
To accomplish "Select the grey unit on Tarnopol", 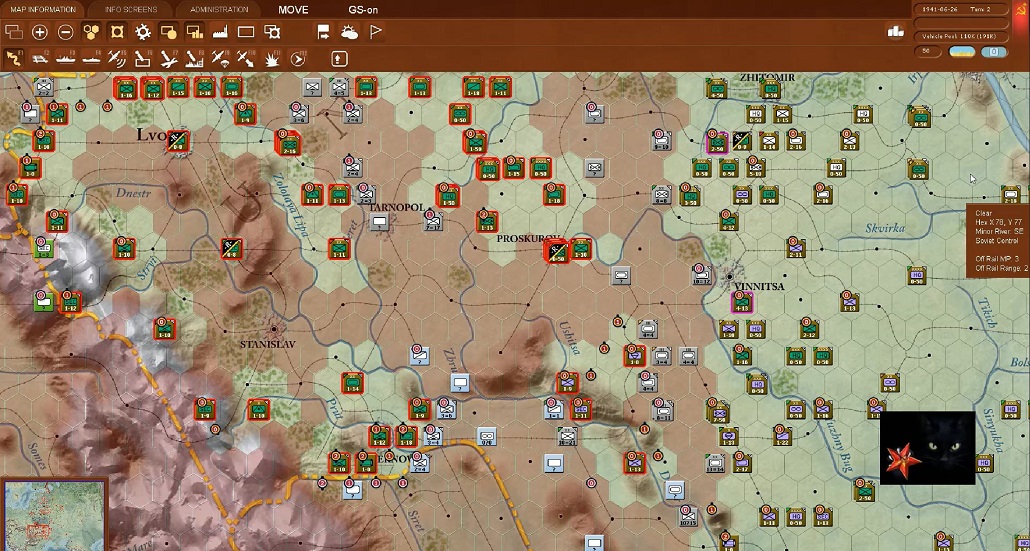I will coord(378,222).
